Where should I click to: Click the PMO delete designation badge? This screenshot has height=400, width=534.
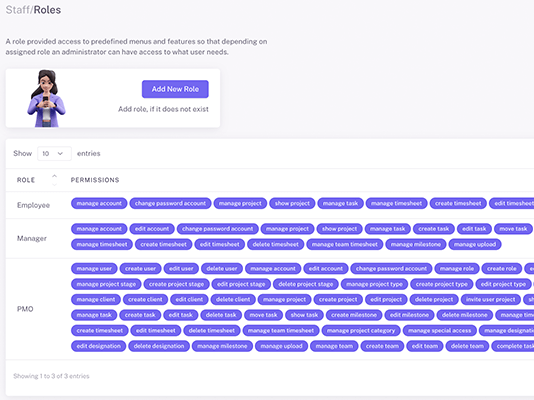159,346
